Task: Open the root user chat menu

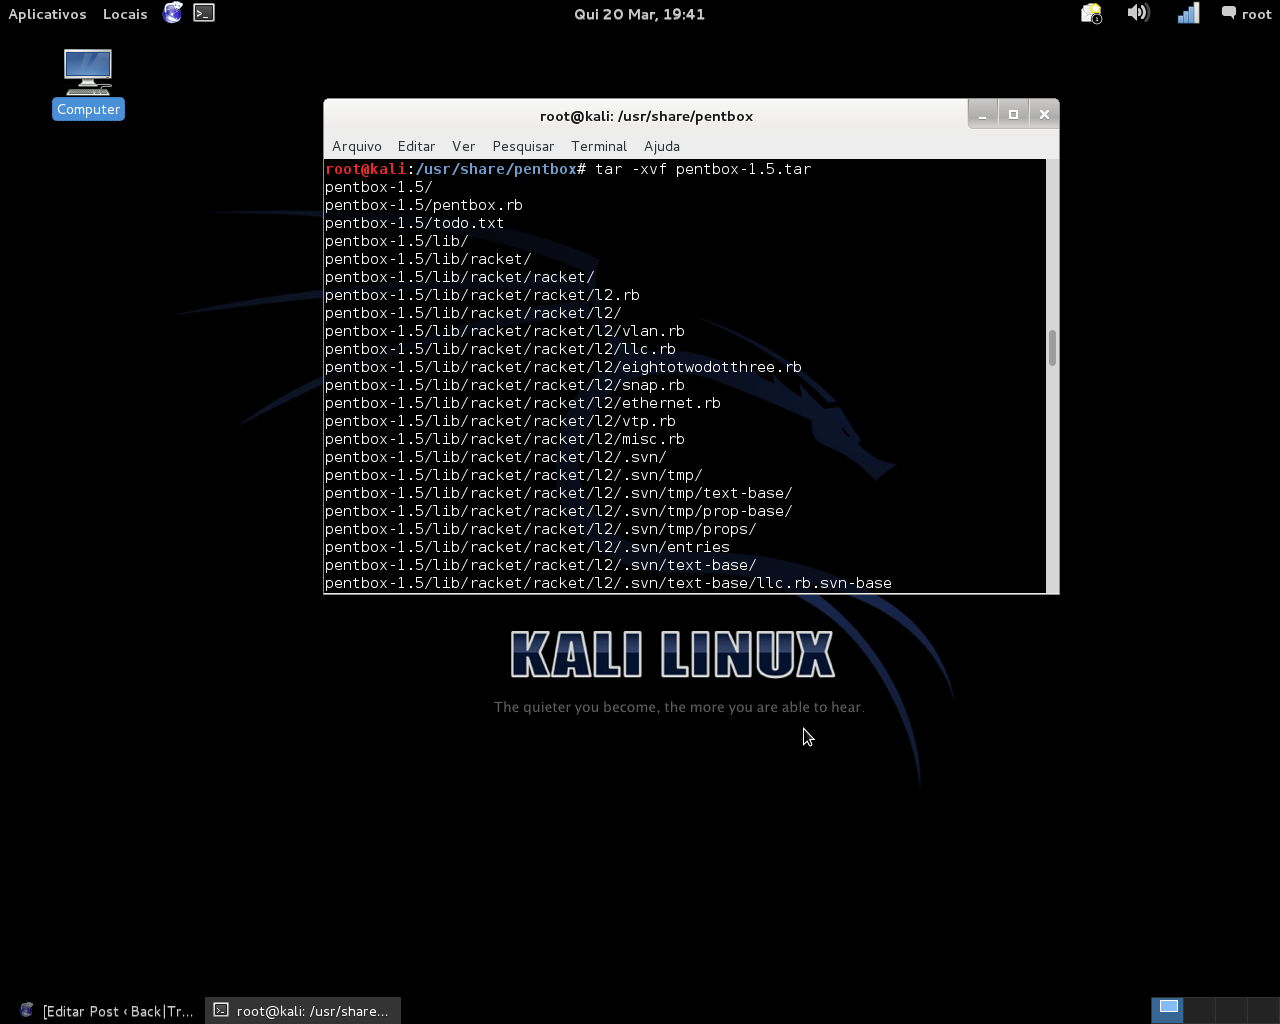Action: [x=1246, y=14]
